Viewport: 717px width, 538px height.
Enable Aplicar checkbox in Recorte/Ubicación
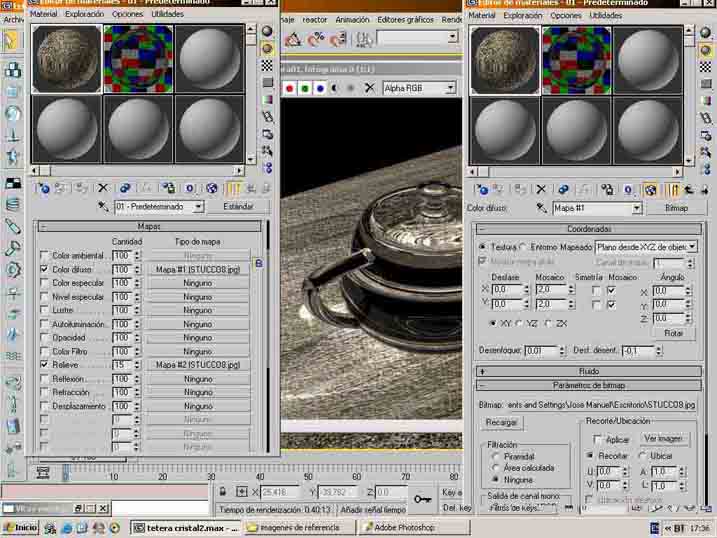point(597,439)
